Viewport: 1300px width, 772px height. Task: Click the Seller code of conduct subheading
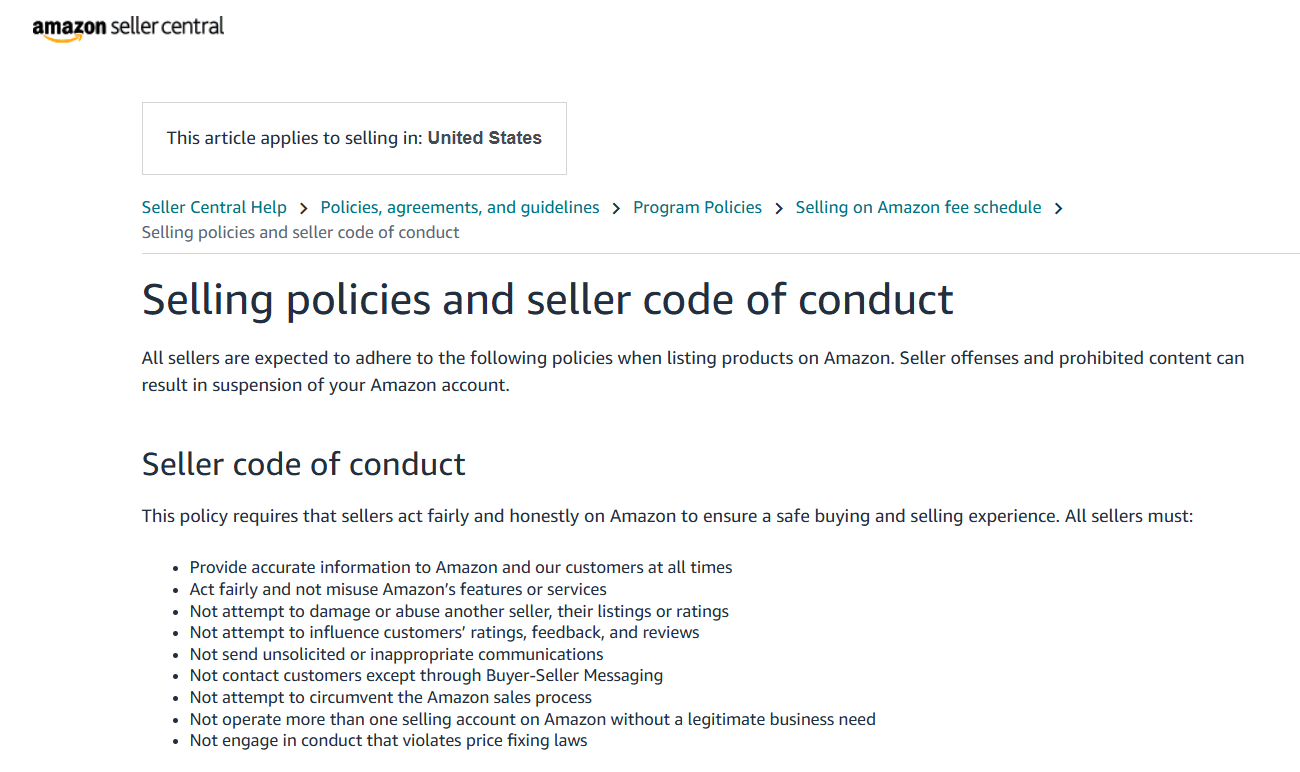pos(304,464)
